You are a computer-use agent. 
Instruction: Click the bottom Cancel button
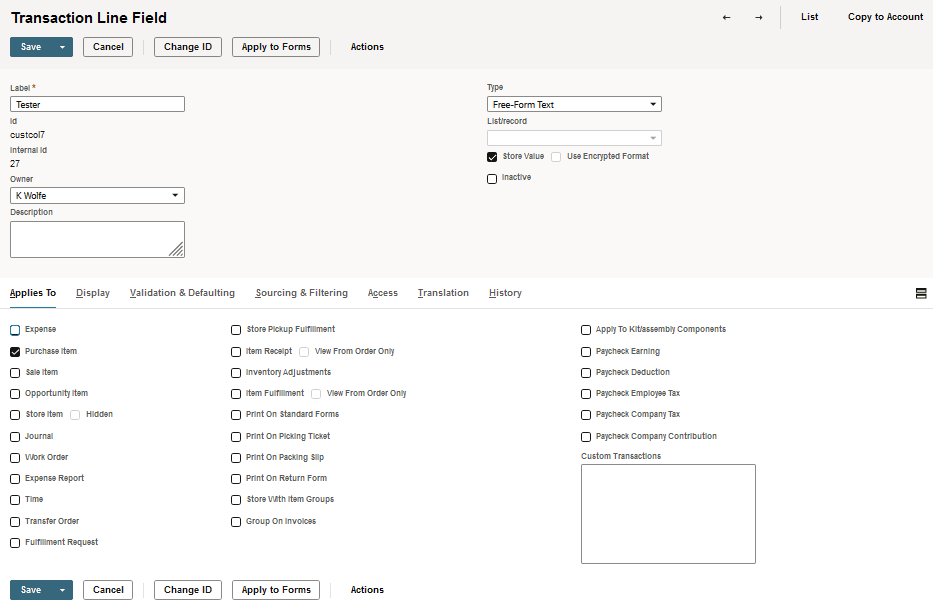click(108, 590)
